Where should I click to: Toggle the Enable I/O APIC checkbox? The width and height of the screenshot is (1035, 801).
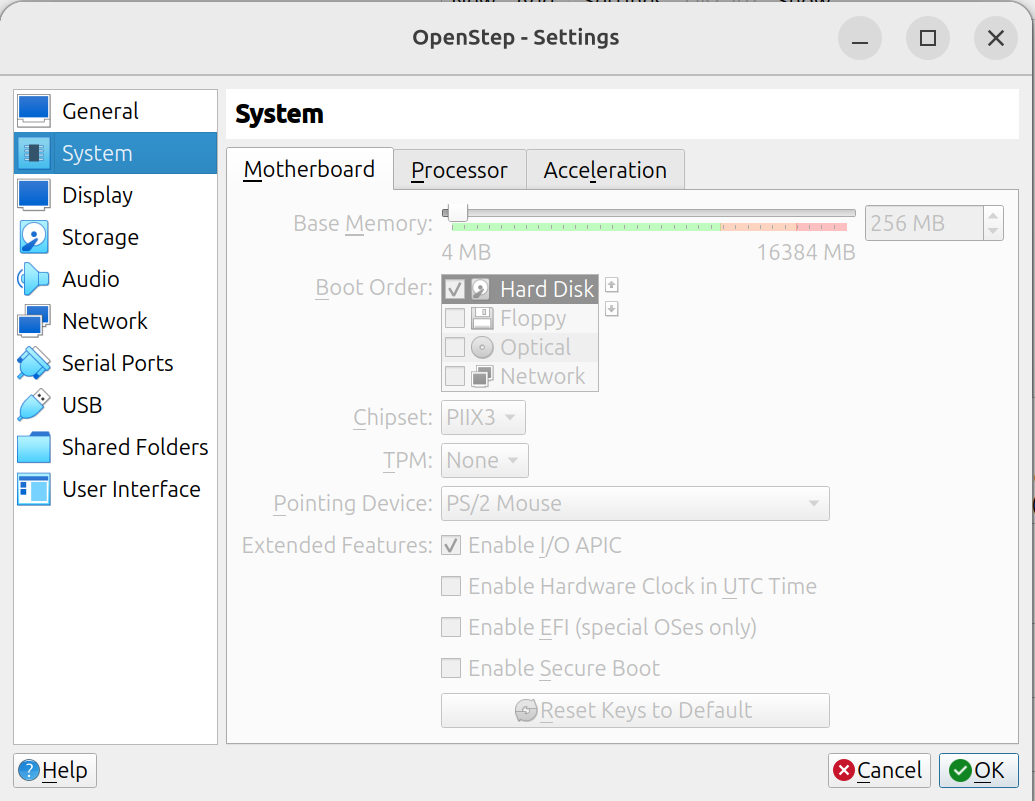coord(451,546)
